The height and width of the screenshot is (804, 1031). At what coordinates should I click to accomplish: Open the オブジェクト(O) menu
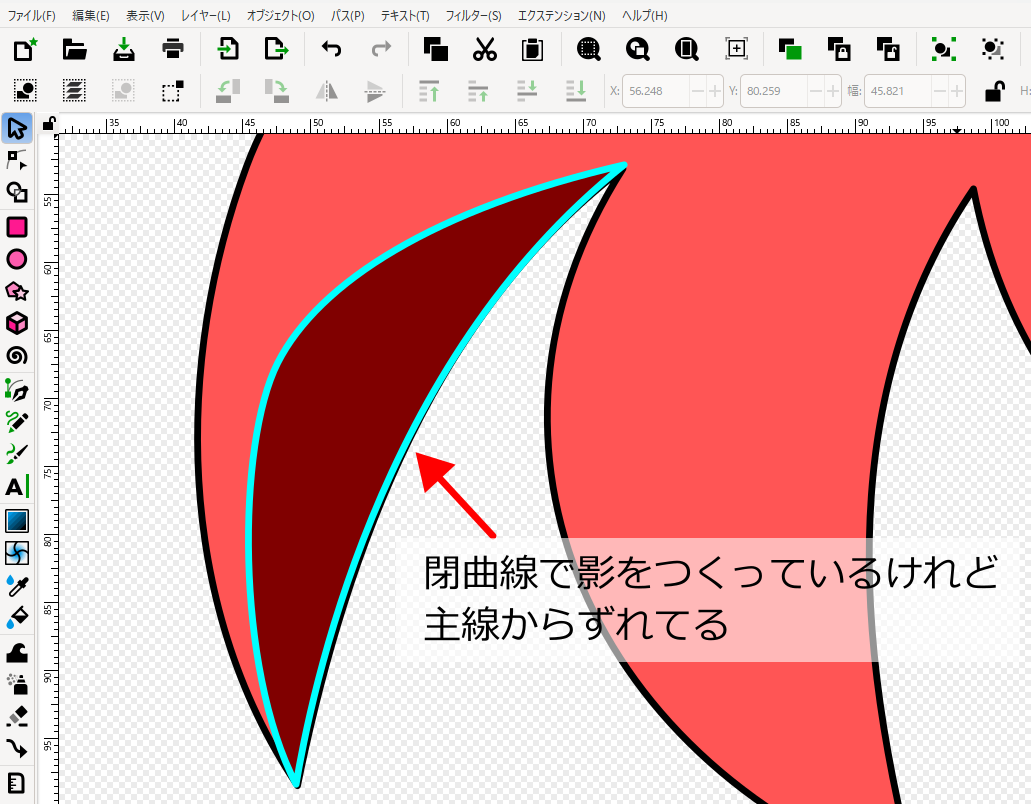click(x=281, y=15)
